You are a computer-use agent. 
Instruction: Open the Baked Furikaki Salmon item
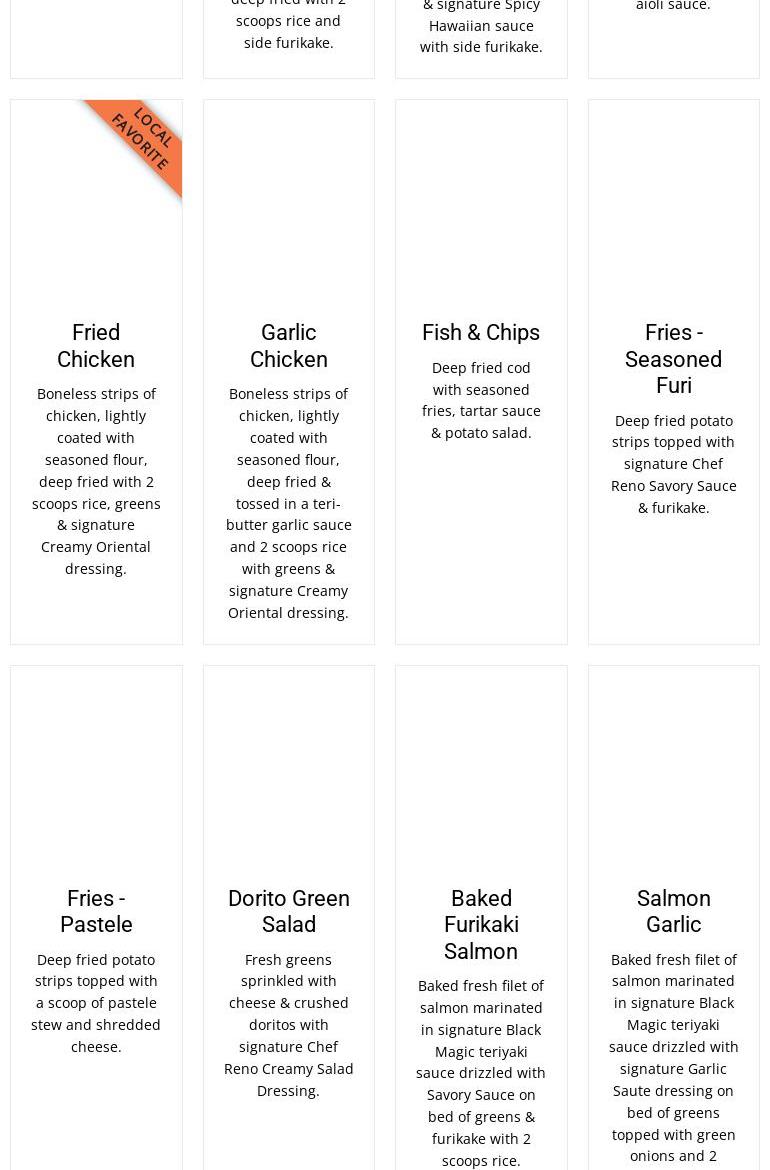click(x=481, y=925)
